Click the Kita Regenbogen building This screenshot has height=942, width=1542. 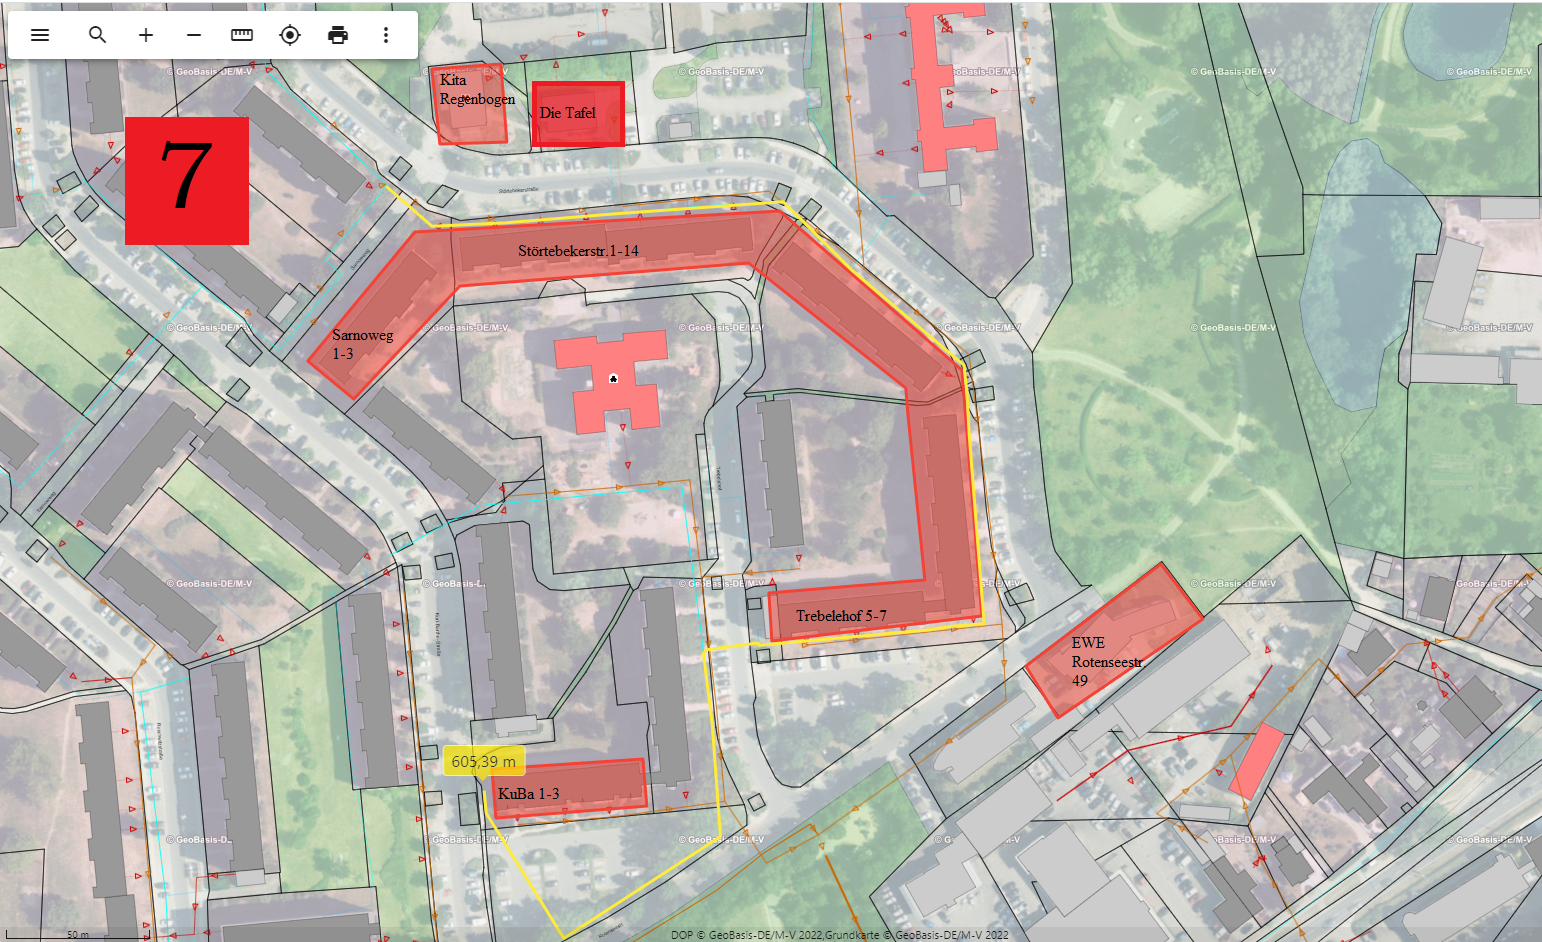click(x=471, y=104)
